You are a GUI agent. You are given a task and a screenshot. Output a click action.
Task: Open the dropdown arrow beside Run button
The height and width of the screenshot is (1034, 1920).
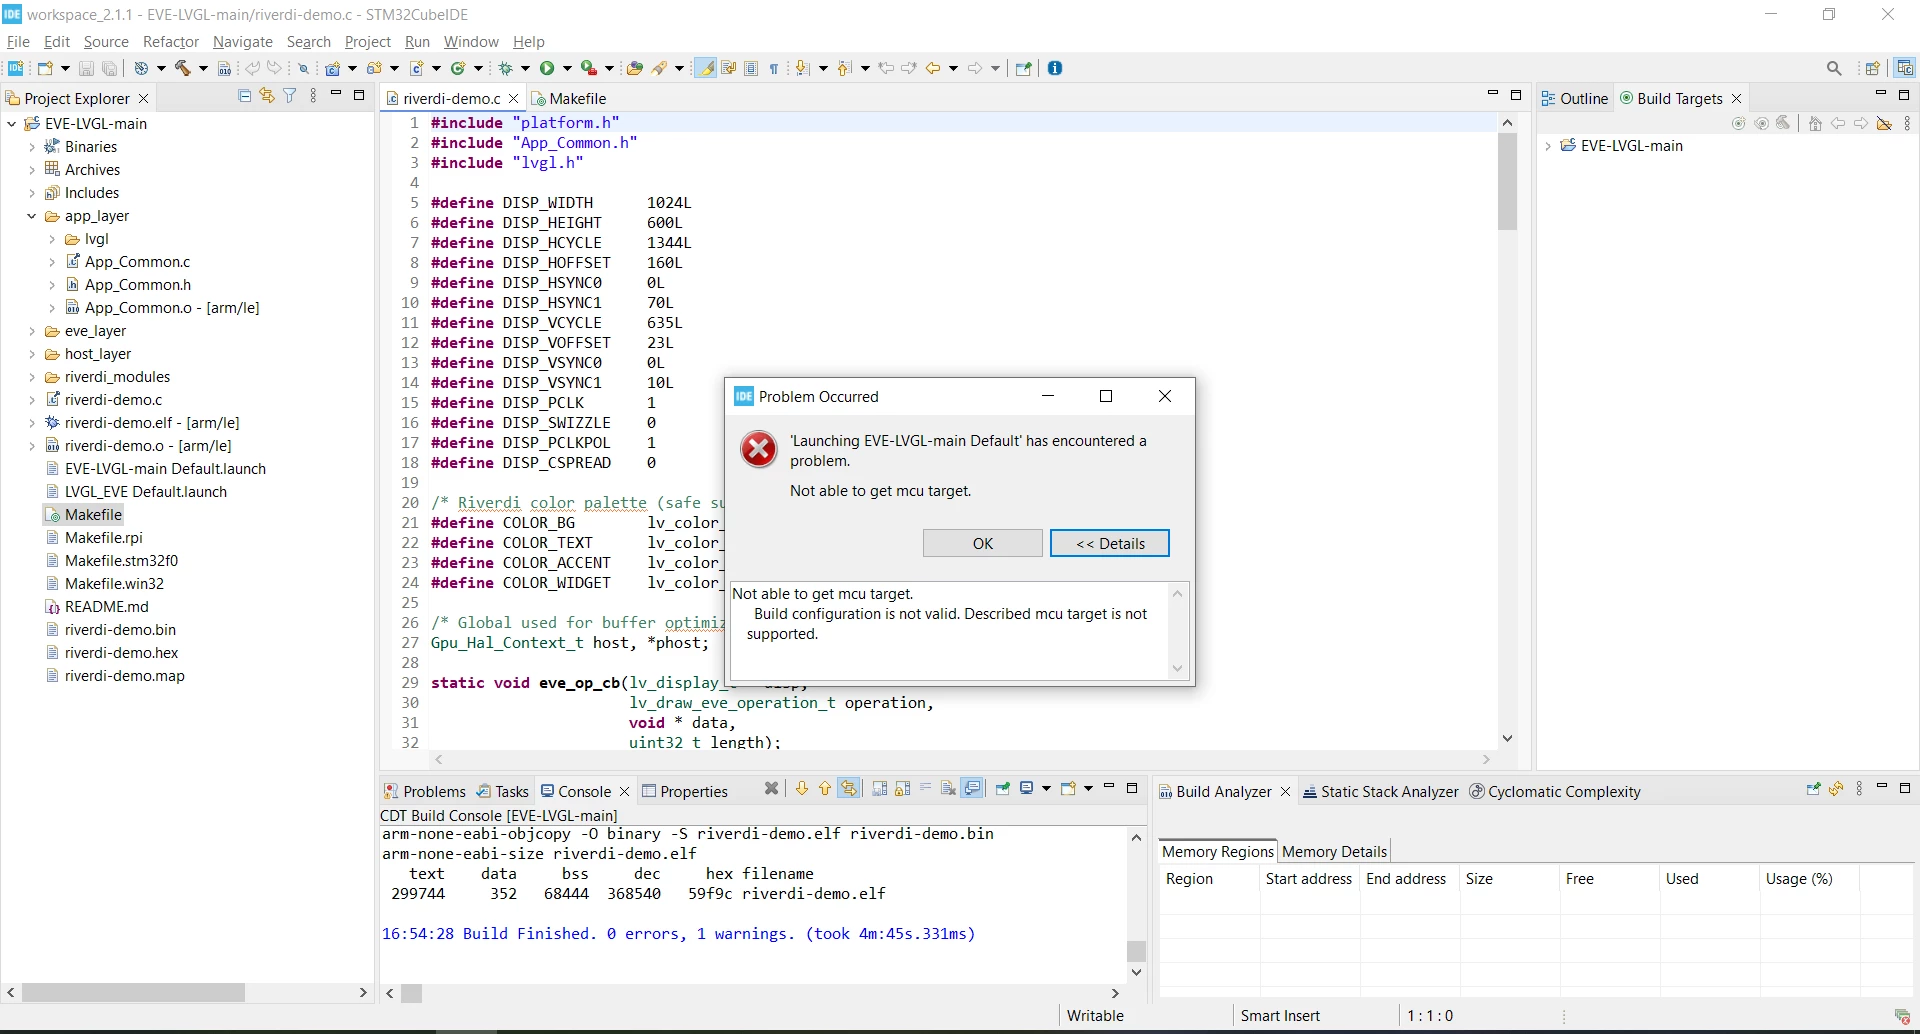click(567, 68)
